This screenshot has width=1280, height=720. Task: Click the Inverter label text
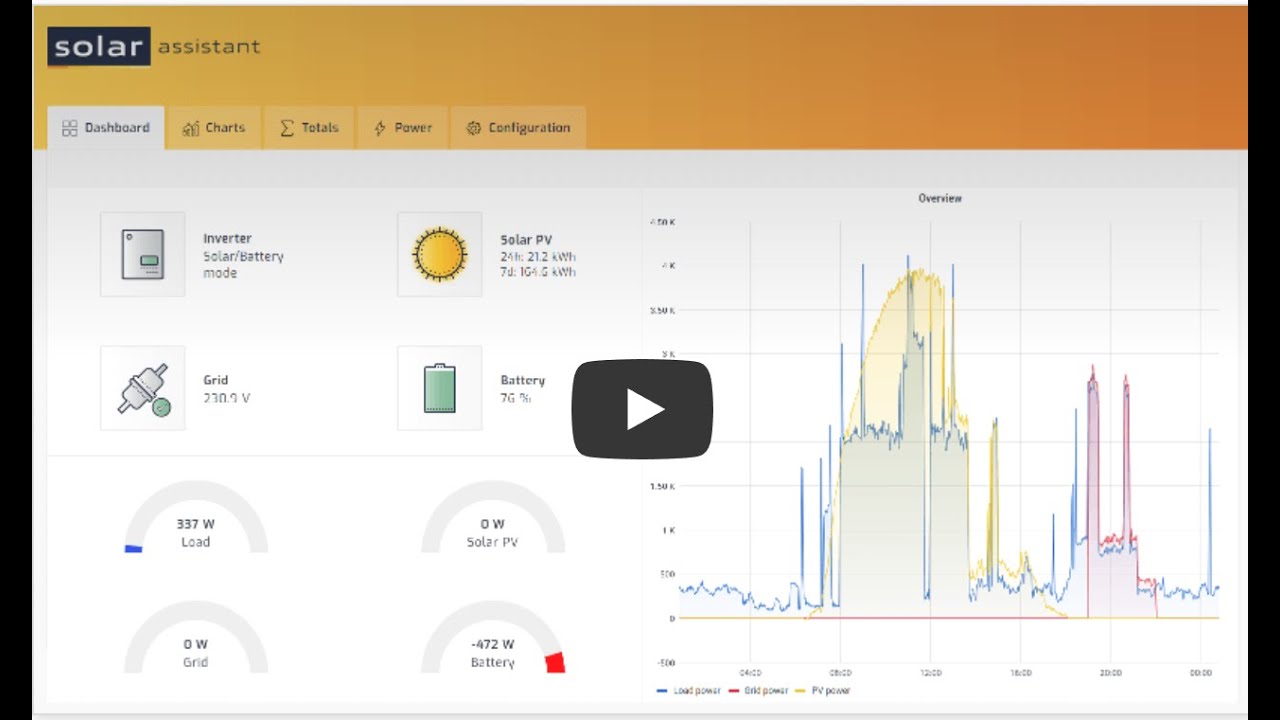pyautogui.click(x=227, y=239)
